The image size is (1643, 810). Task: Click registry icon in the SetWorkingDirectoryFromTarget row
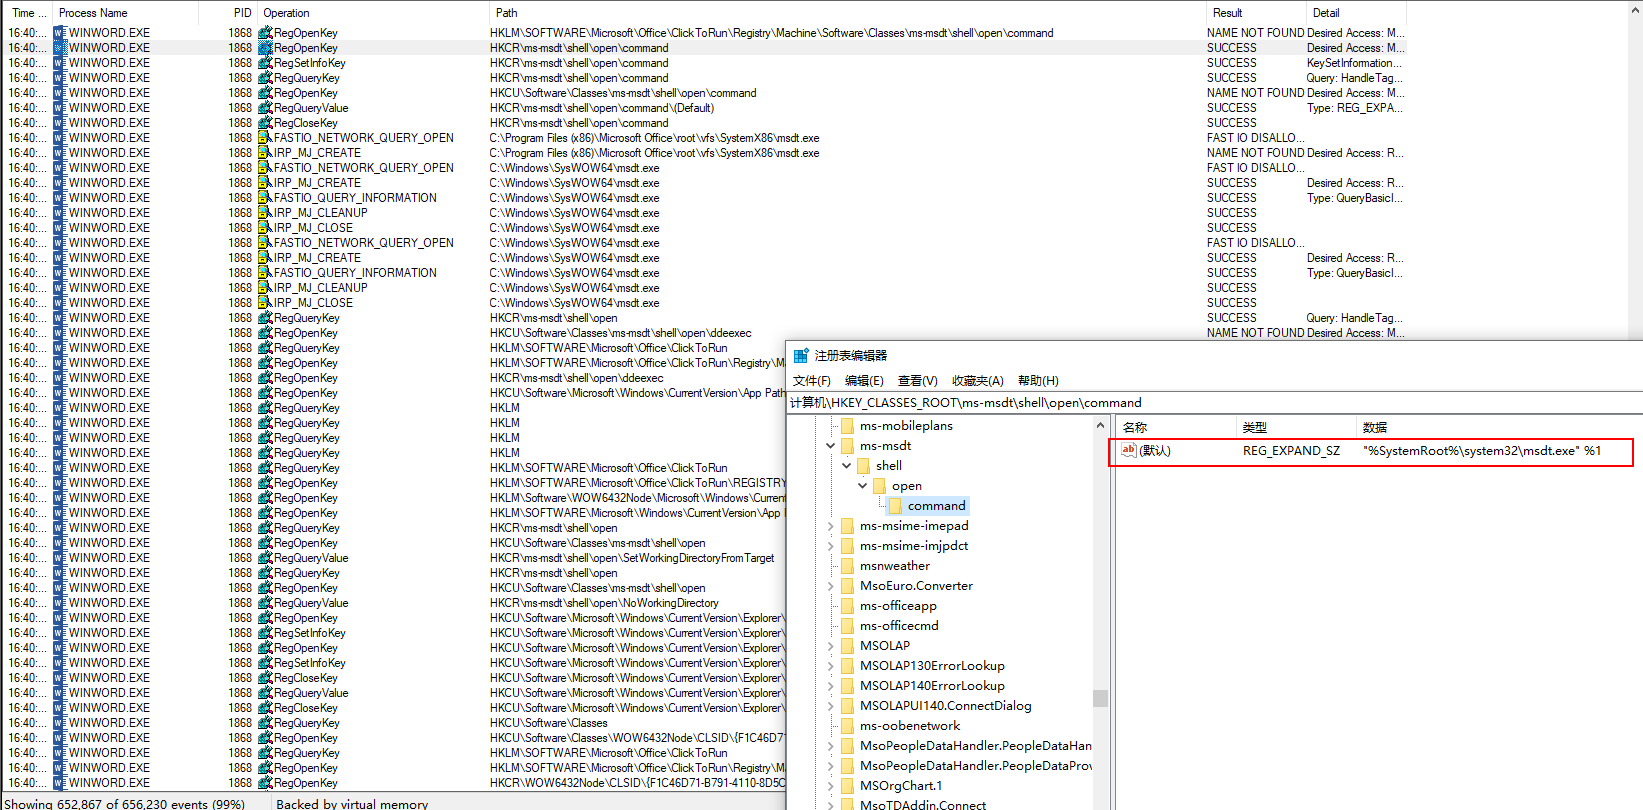click(265, 558)
